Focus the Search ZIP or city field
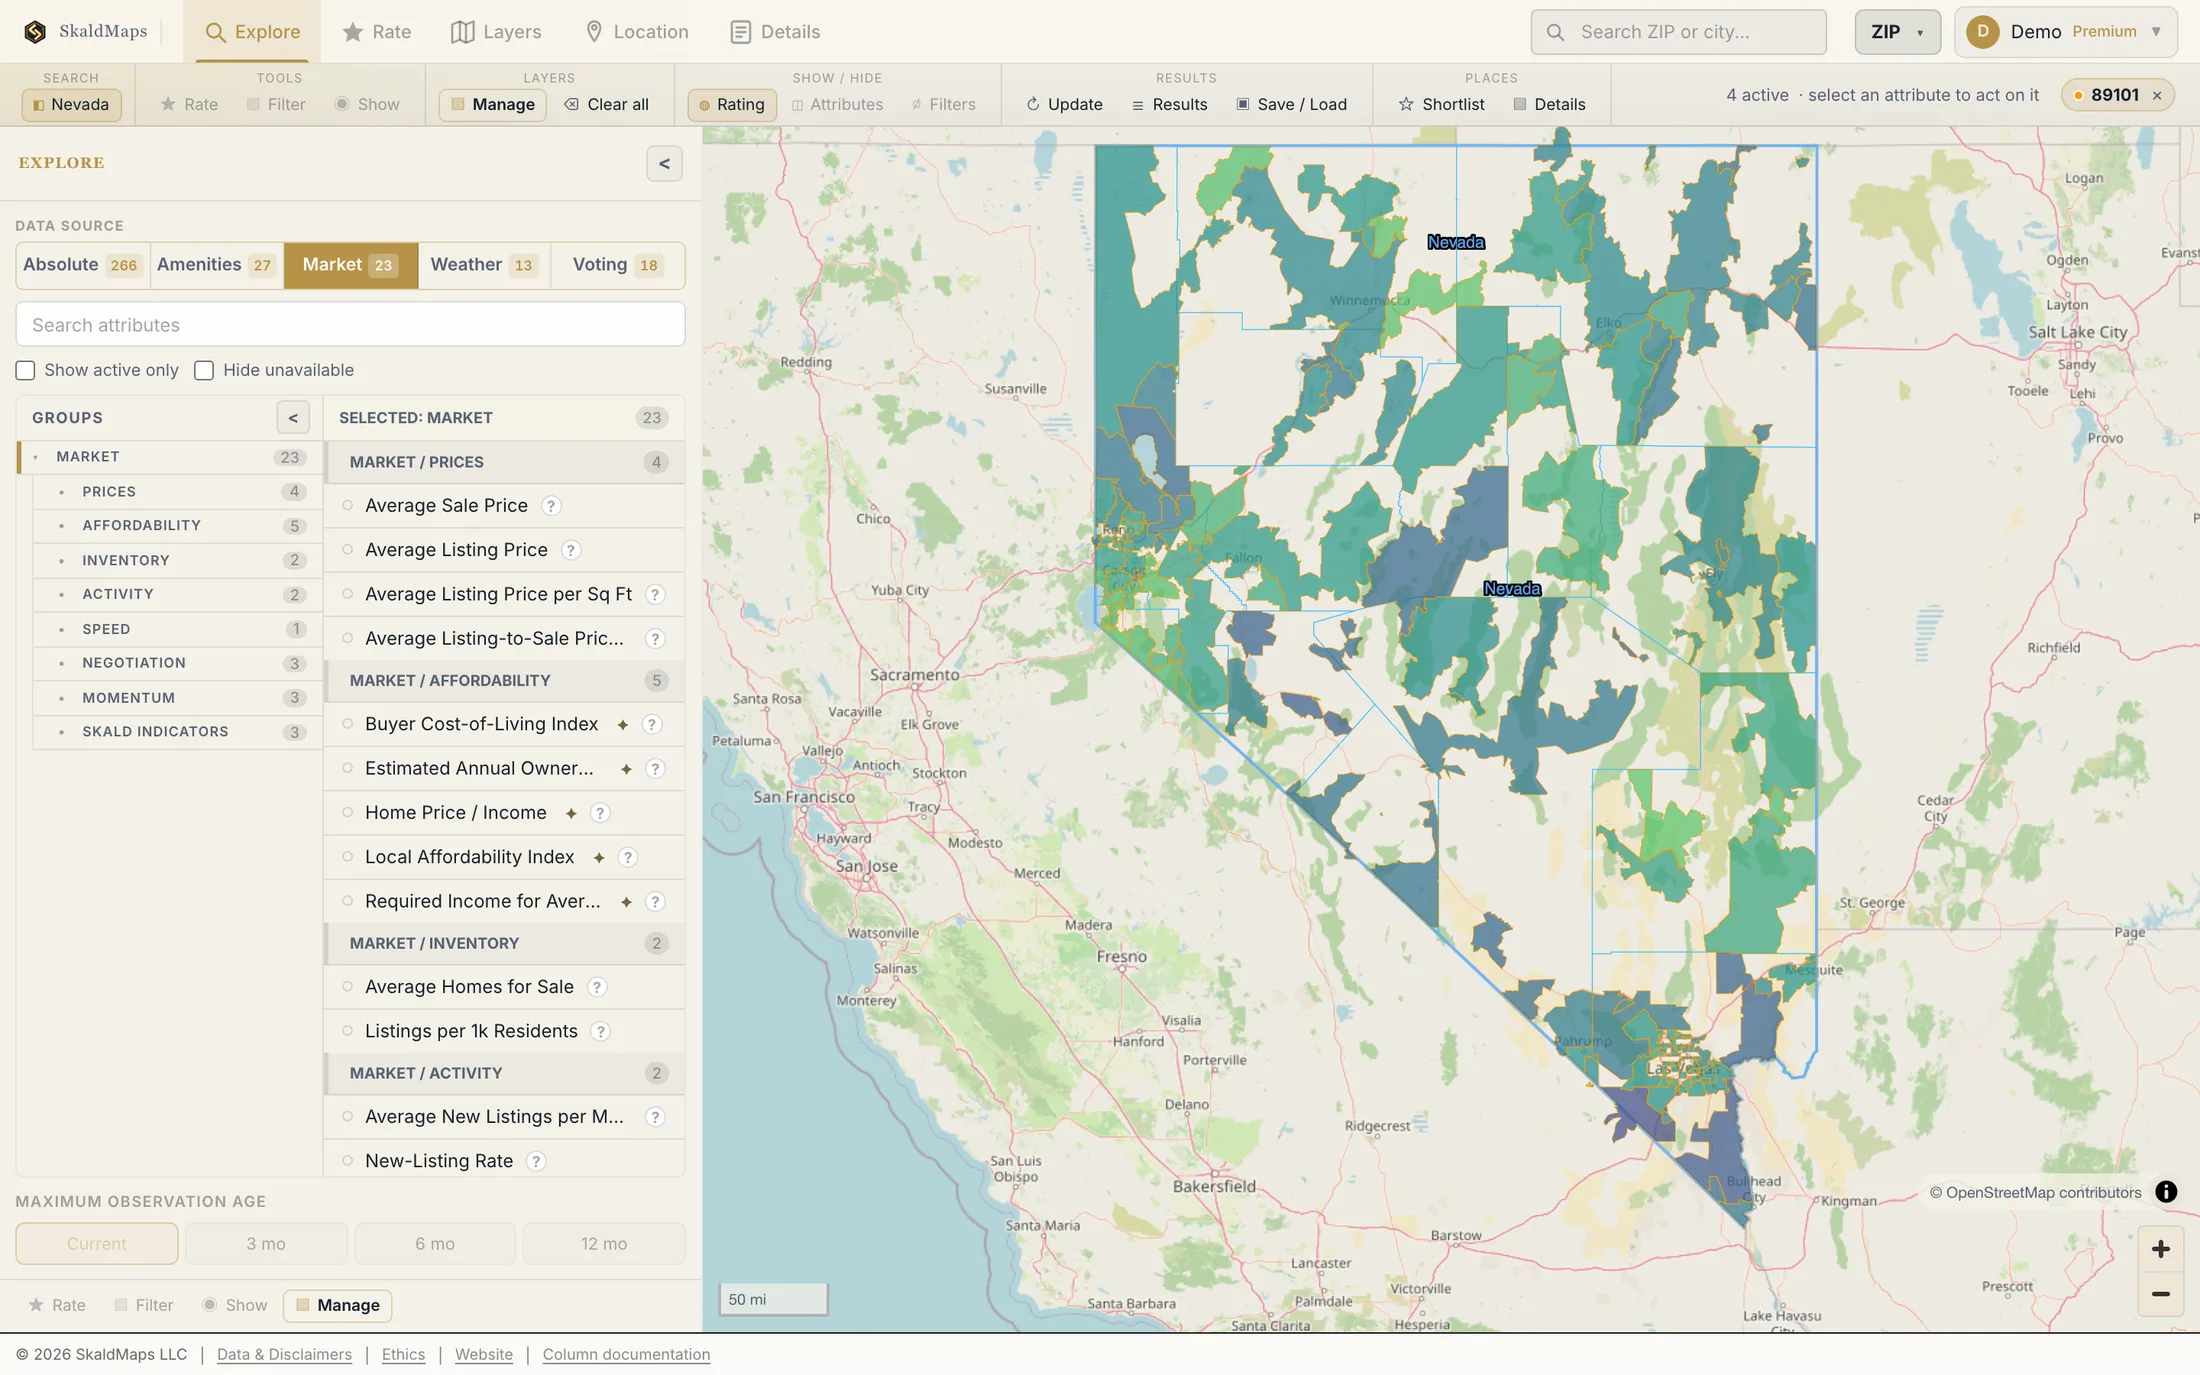This screenshot has width=2200, height=1375. point(1678,32)
